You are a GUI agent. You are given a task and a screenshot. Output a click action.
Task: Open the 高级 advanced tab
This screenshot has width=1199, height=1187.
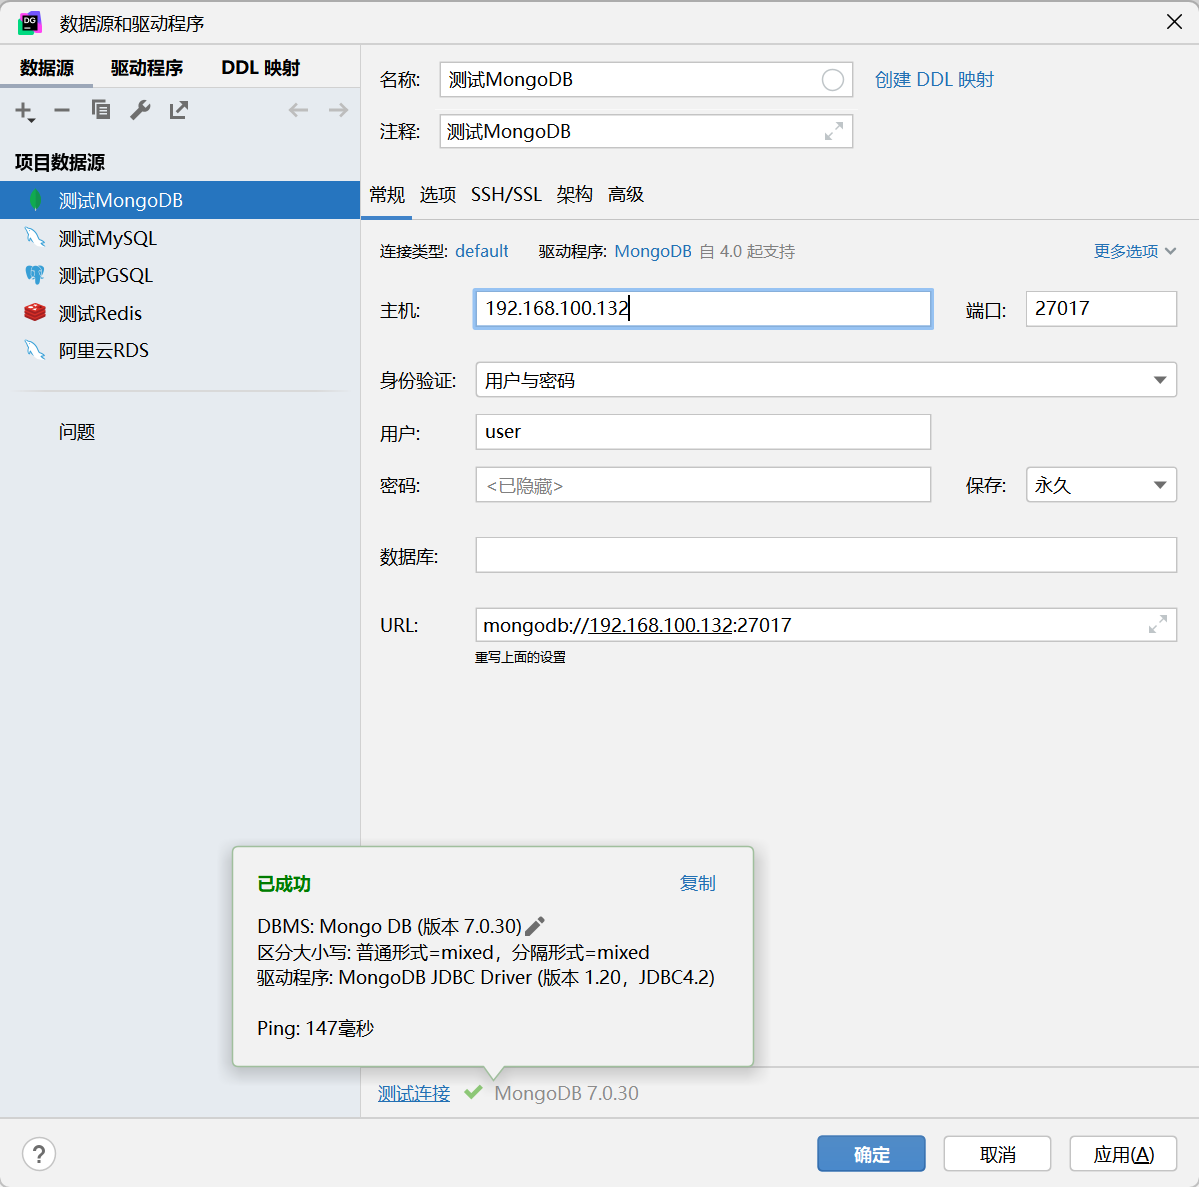[x=626, y=195]
